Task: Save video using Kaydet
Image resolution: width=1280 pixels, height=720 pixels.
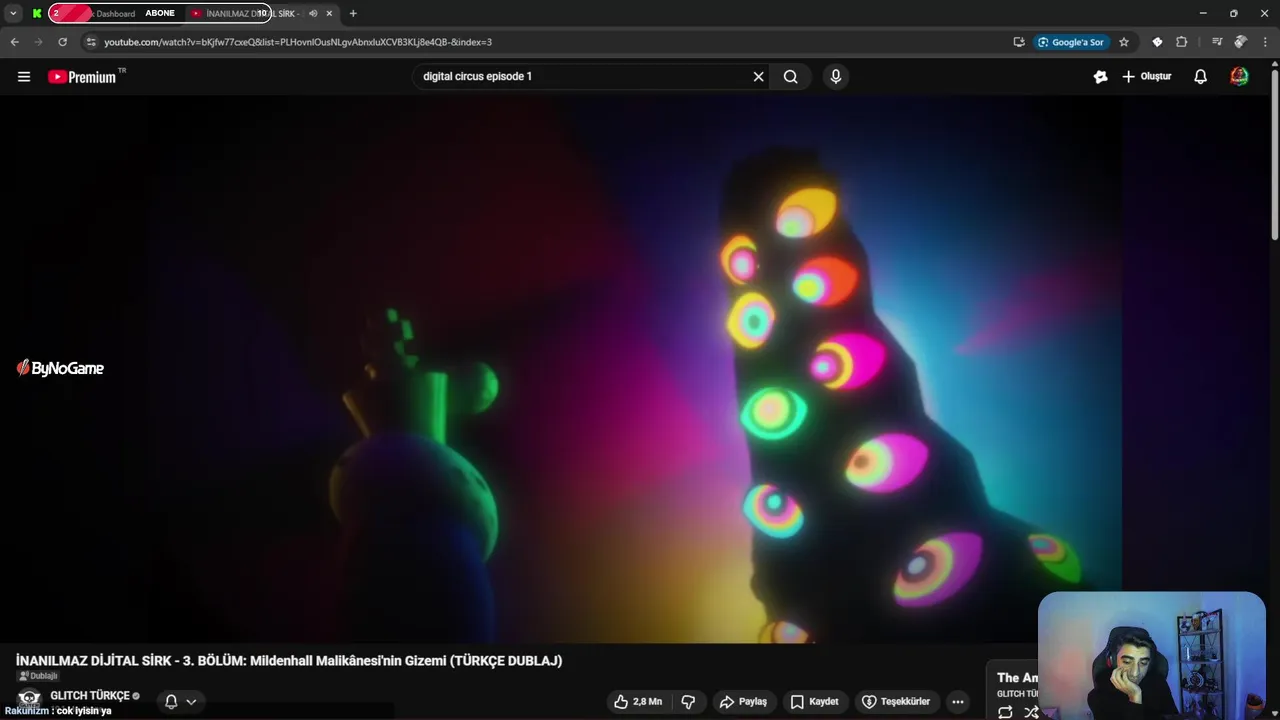Action: 814,701
